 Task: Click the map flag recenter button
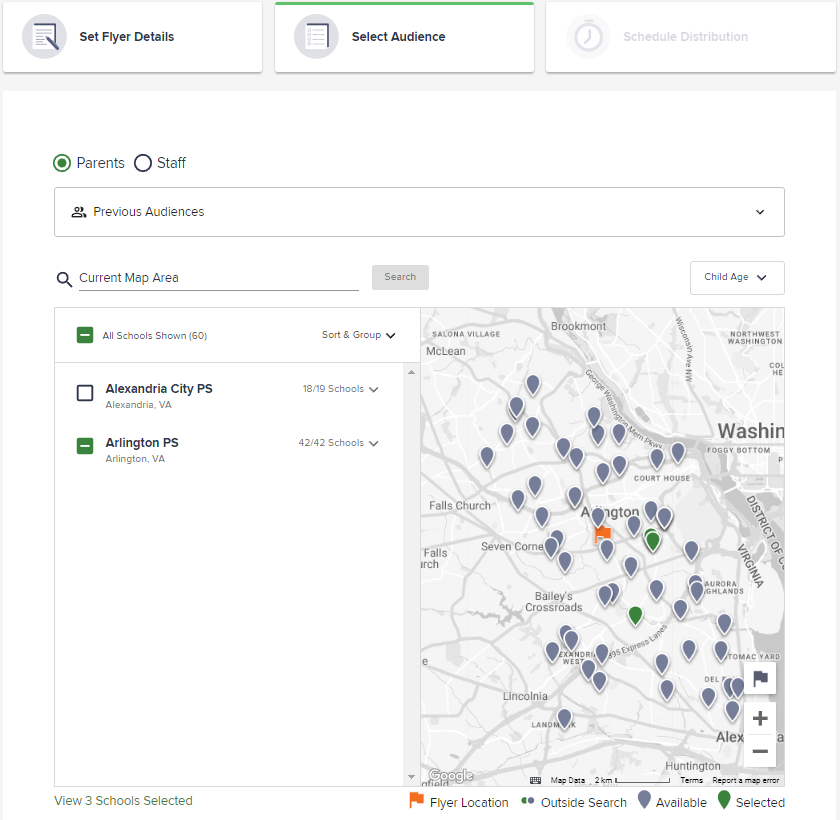click(x=760, y=678)
